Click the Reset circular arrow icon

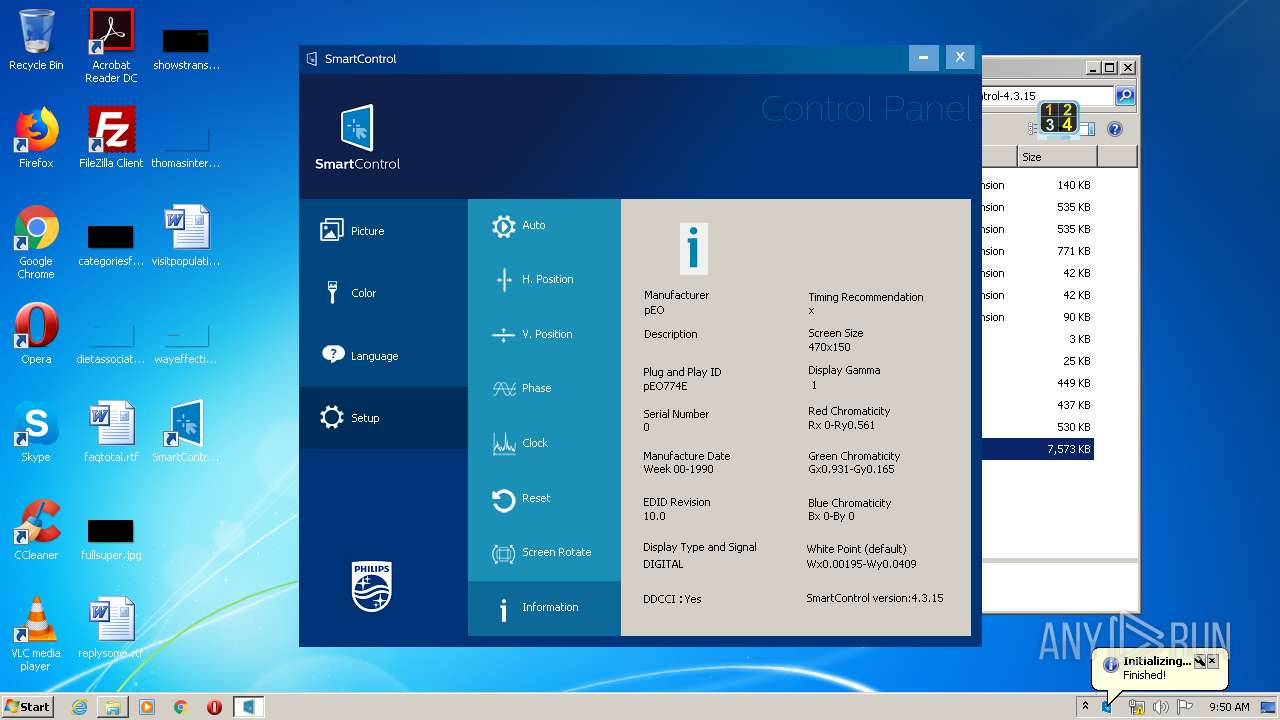(504, 499)
